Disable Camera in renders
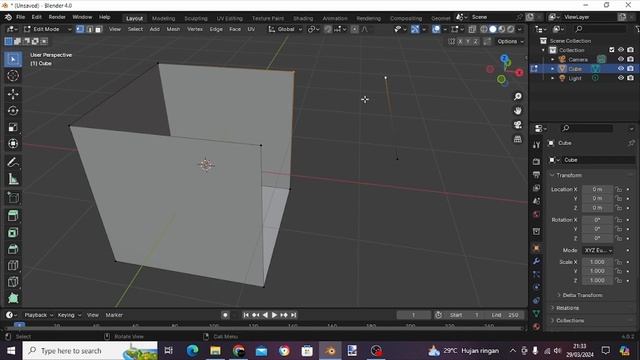The image size is (640, 360). click(x=630, y=59)
